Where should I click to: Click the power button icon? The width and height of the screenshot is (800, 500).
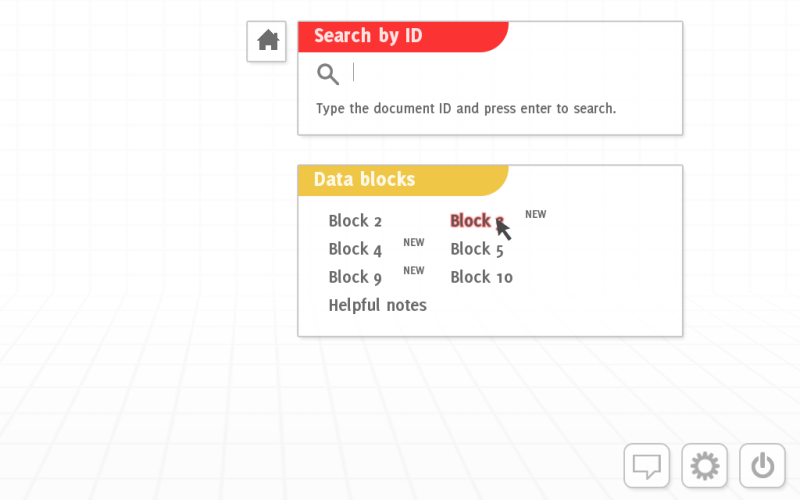click(x=762, y=466)
